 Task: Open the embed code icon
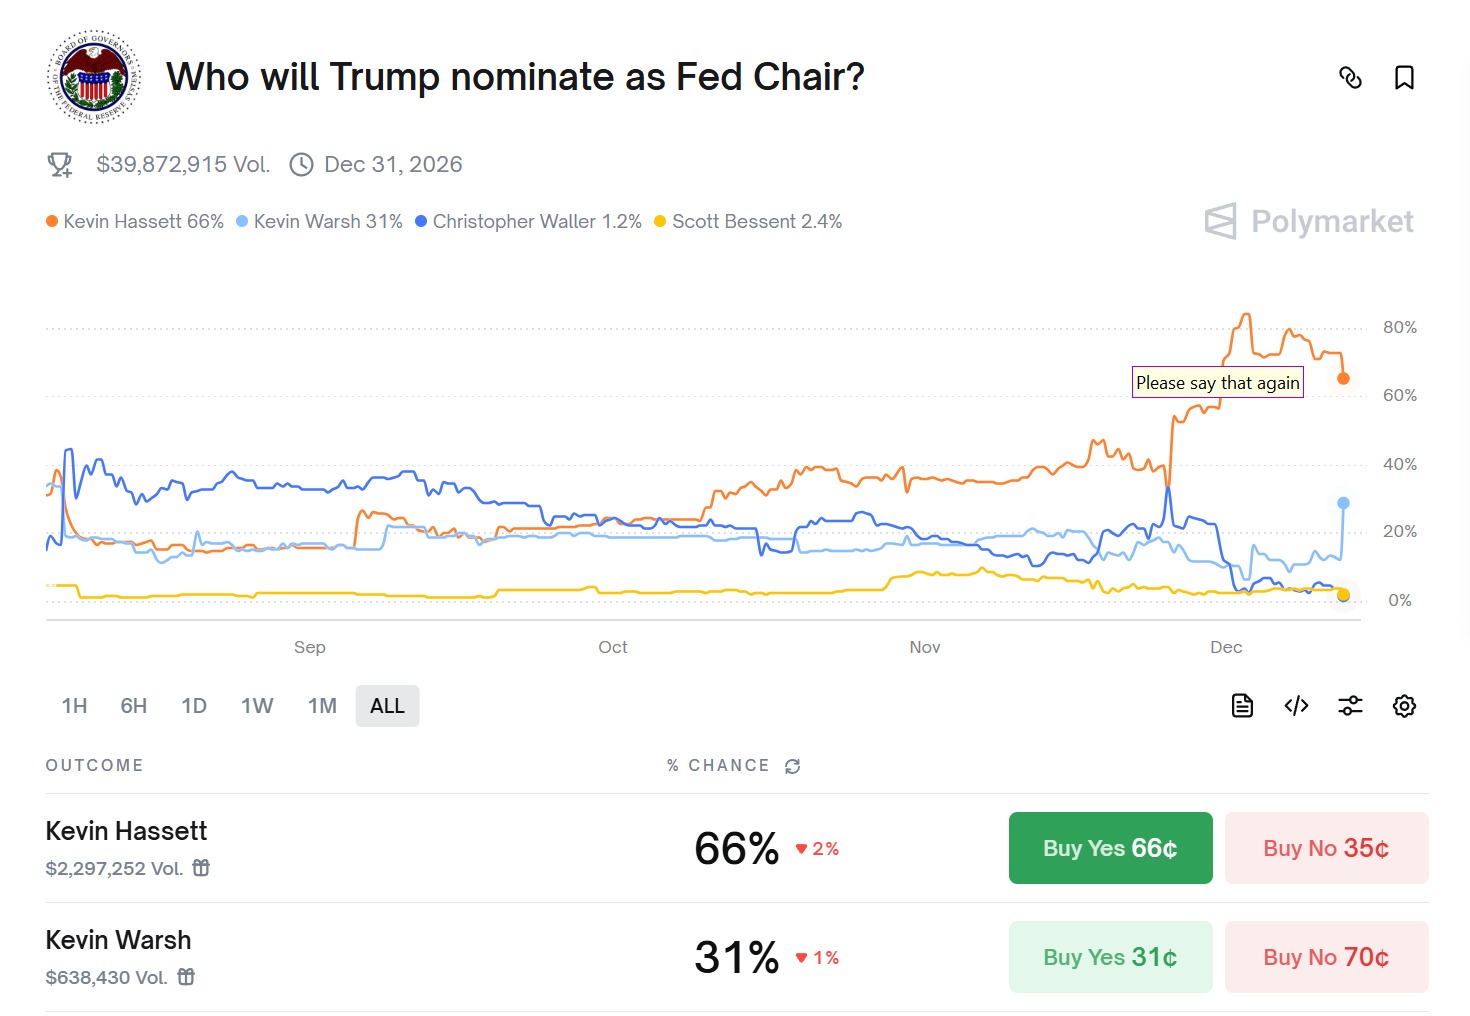1296,706
